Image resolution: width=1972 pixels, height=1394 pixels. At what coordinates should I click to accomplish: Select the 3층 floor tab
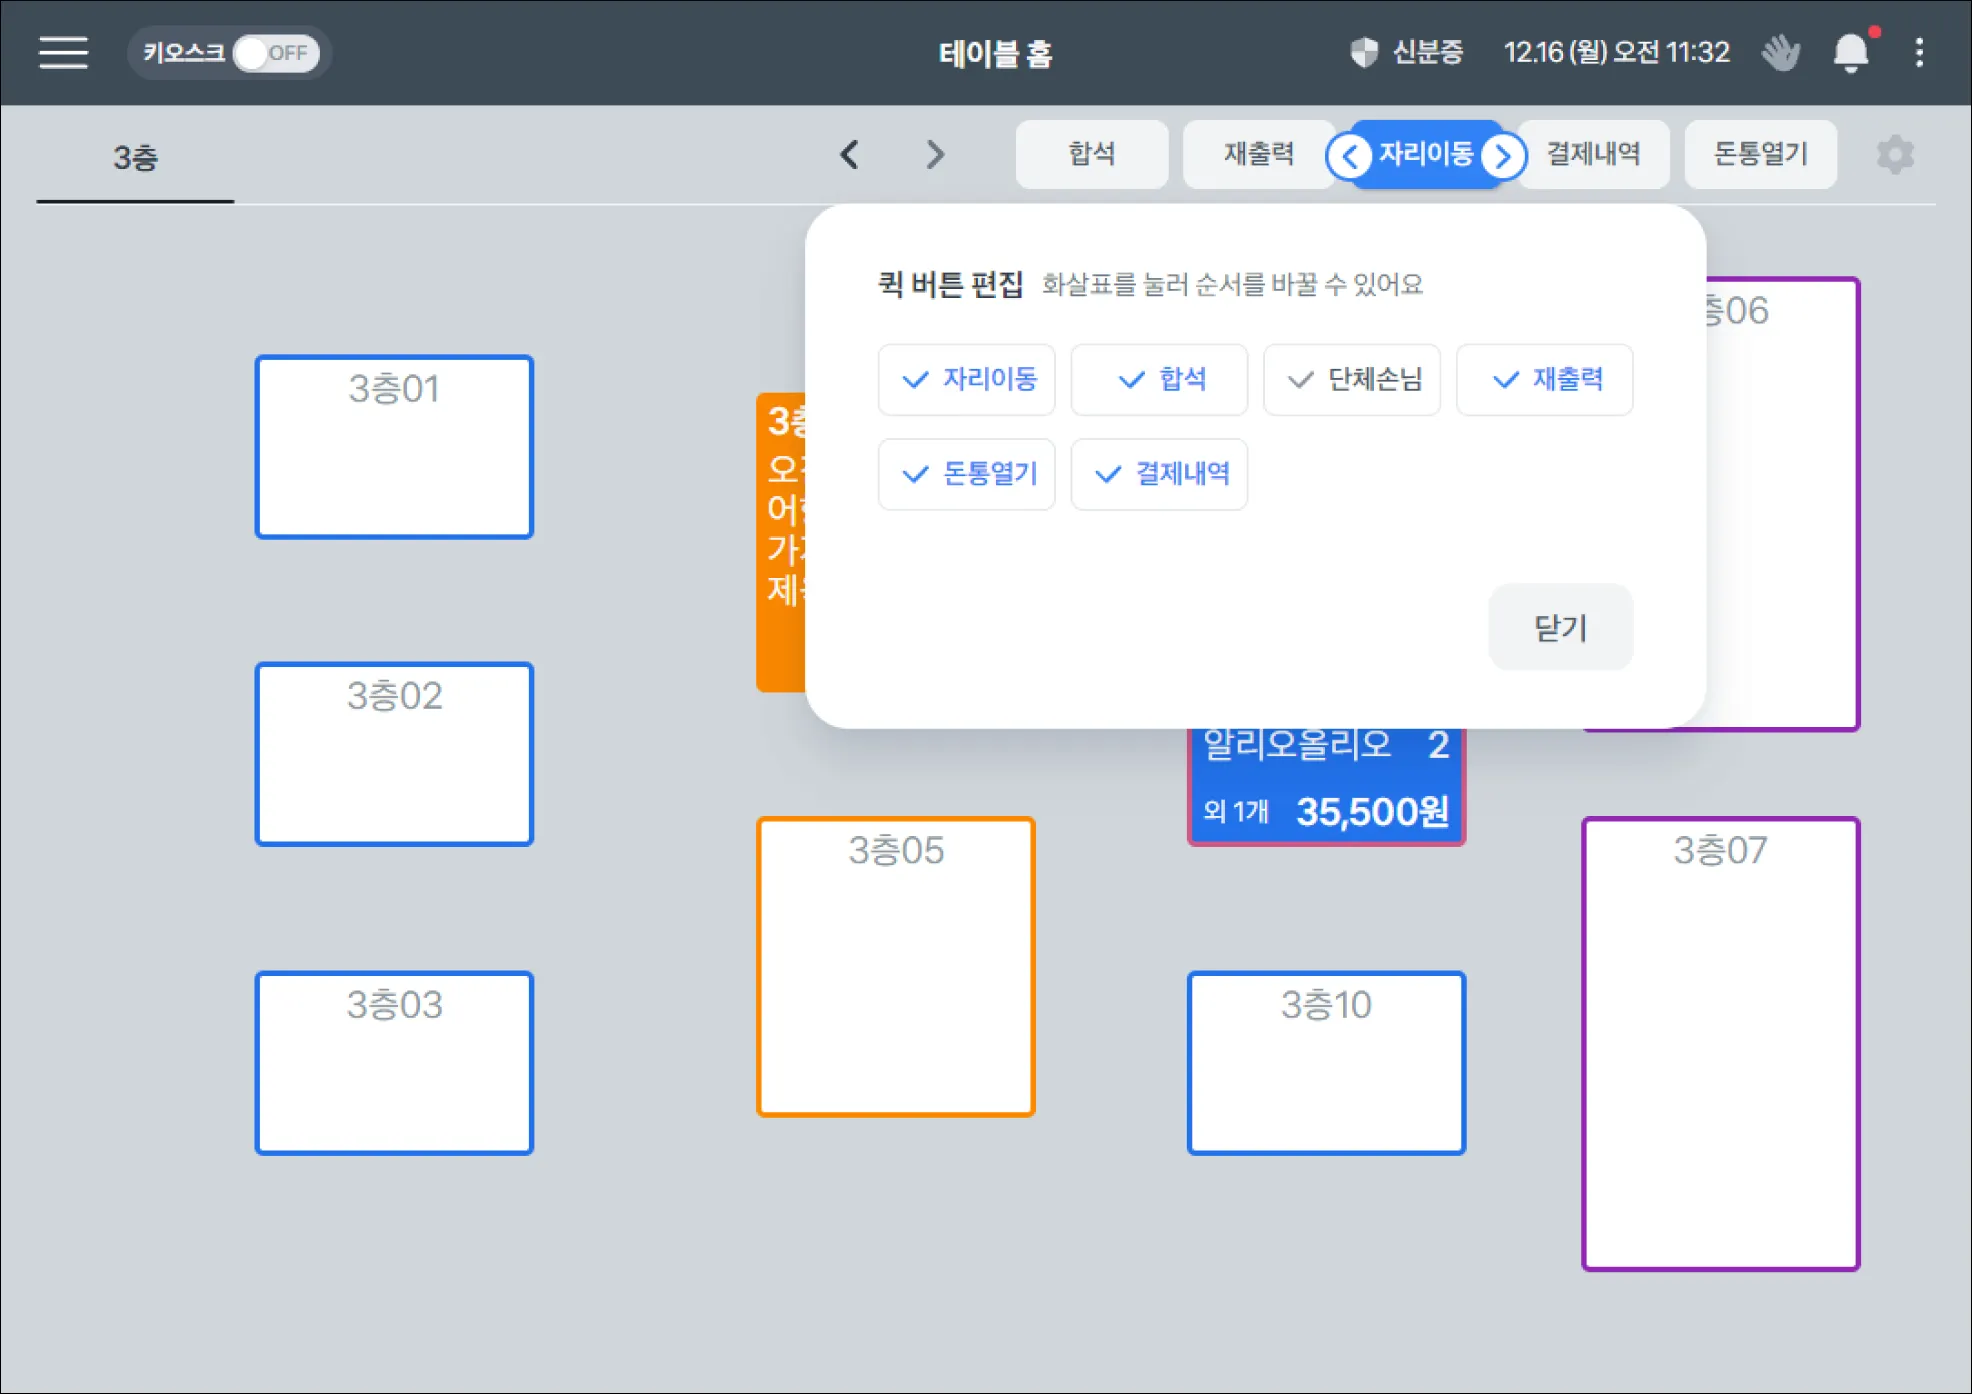coord(135,157)
